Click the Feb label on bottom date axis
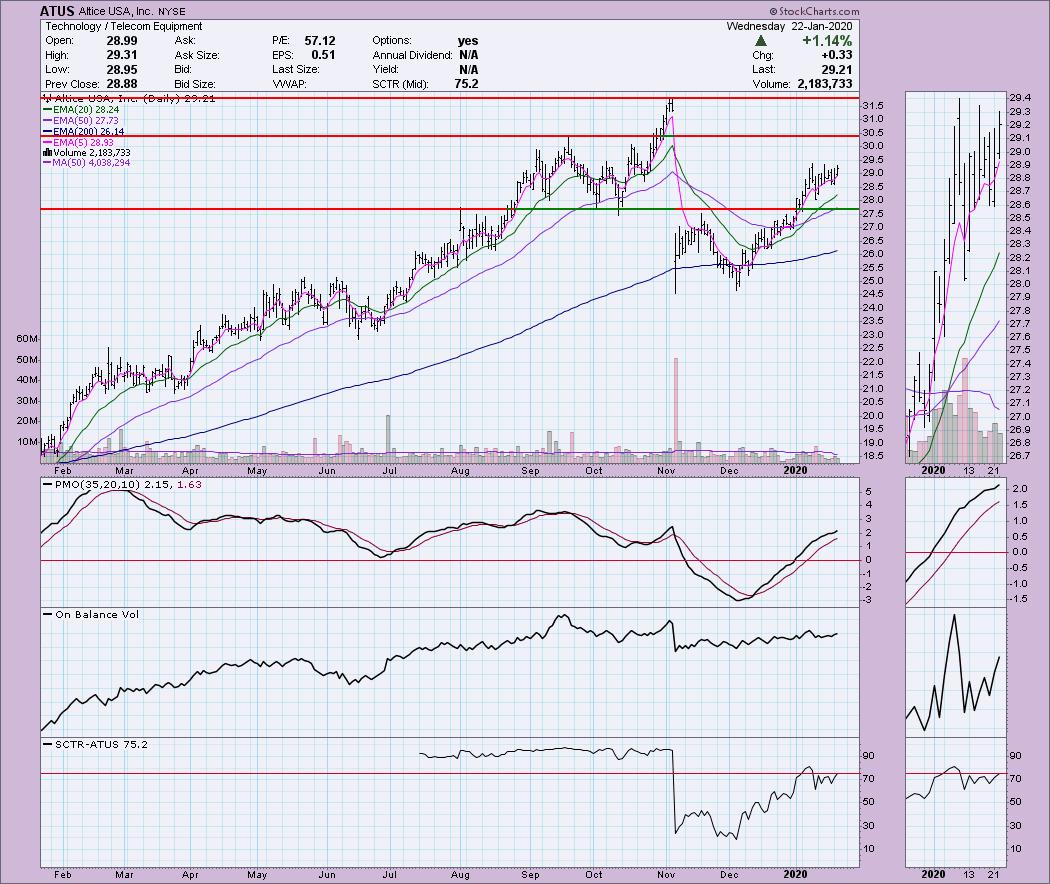 [62, 874]
